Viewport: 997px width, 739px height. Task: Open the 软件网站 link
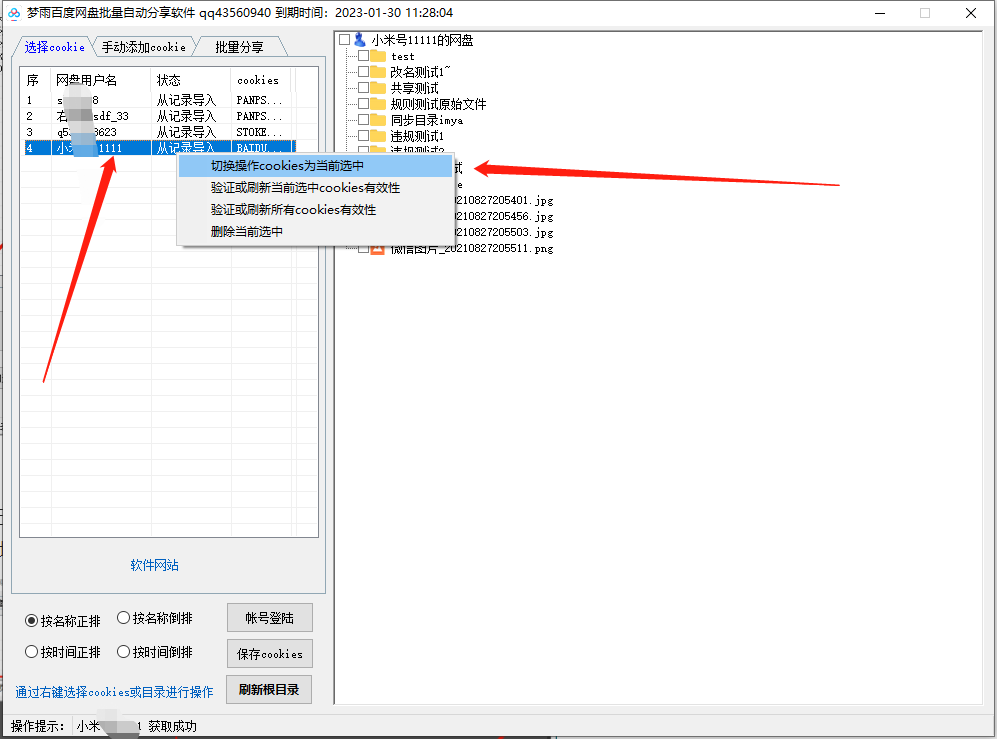pyautogui.click(x=154, y=564)
